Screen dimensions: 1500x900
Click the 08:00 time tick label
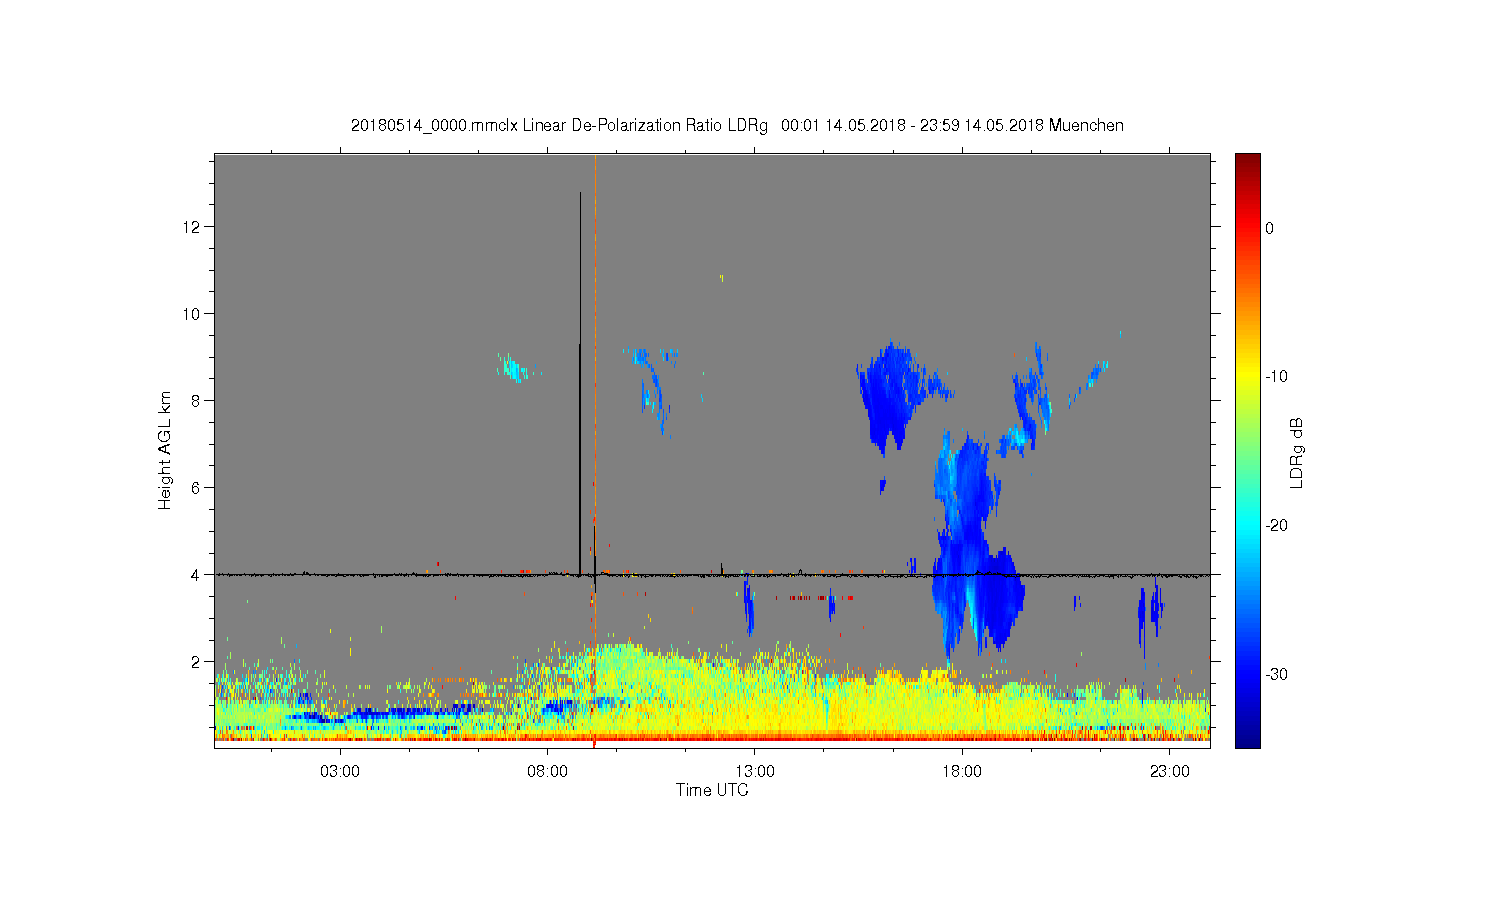pos(548,772)
